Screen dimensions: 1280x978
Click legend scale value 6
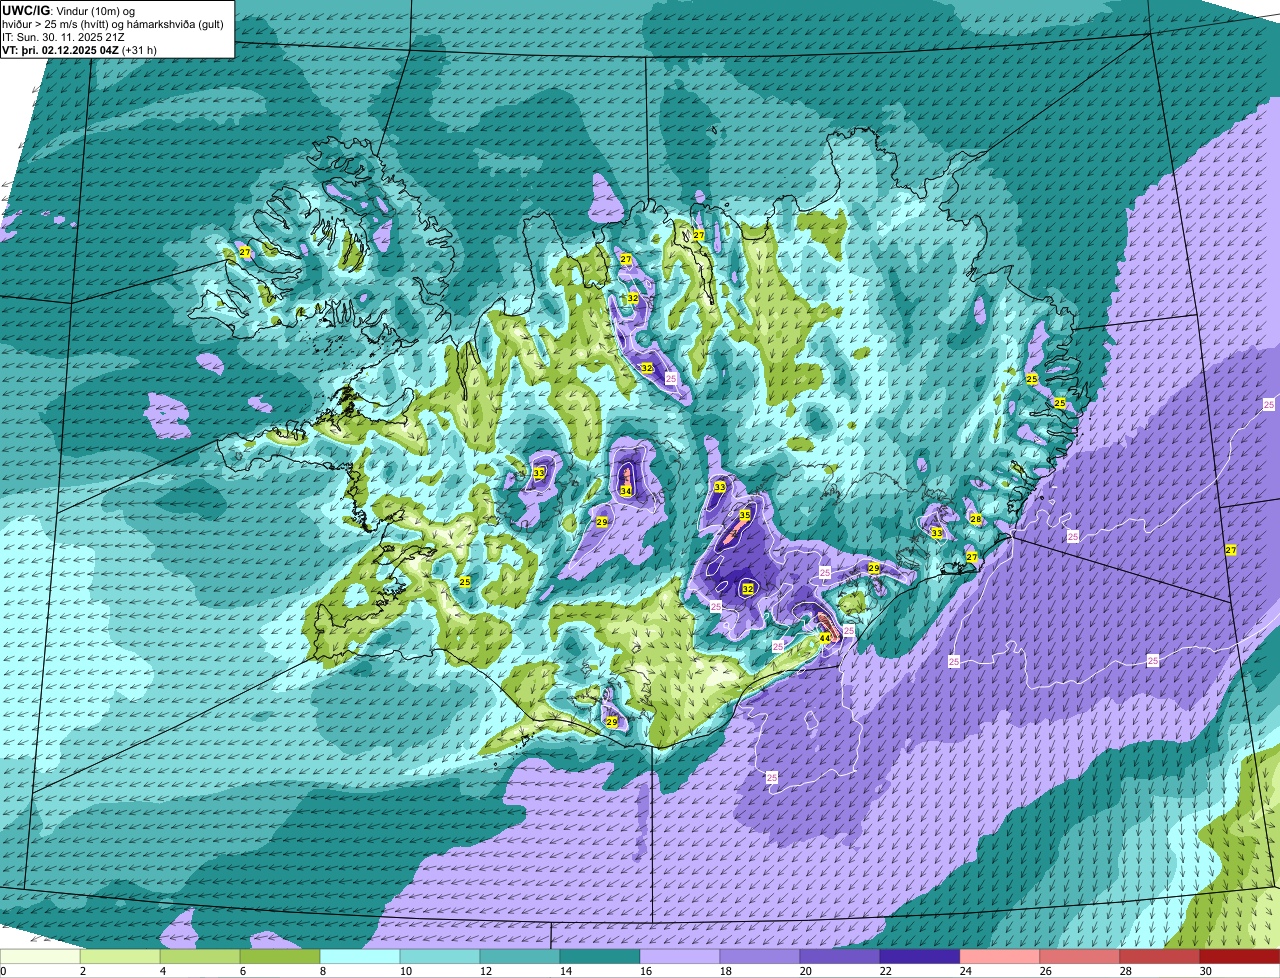point(242,971)
